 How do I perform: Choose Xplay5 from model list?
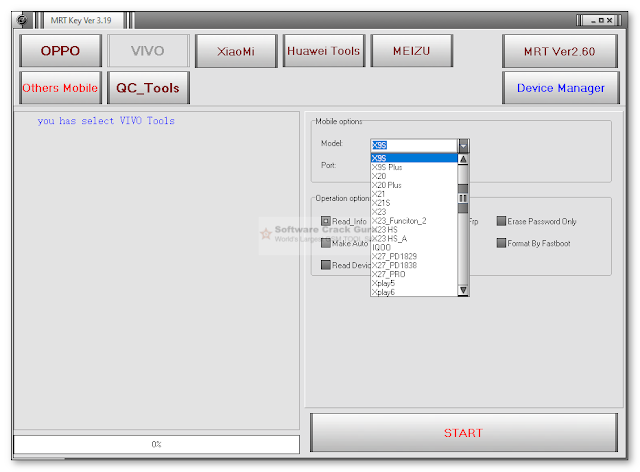(x=414, y=283)
